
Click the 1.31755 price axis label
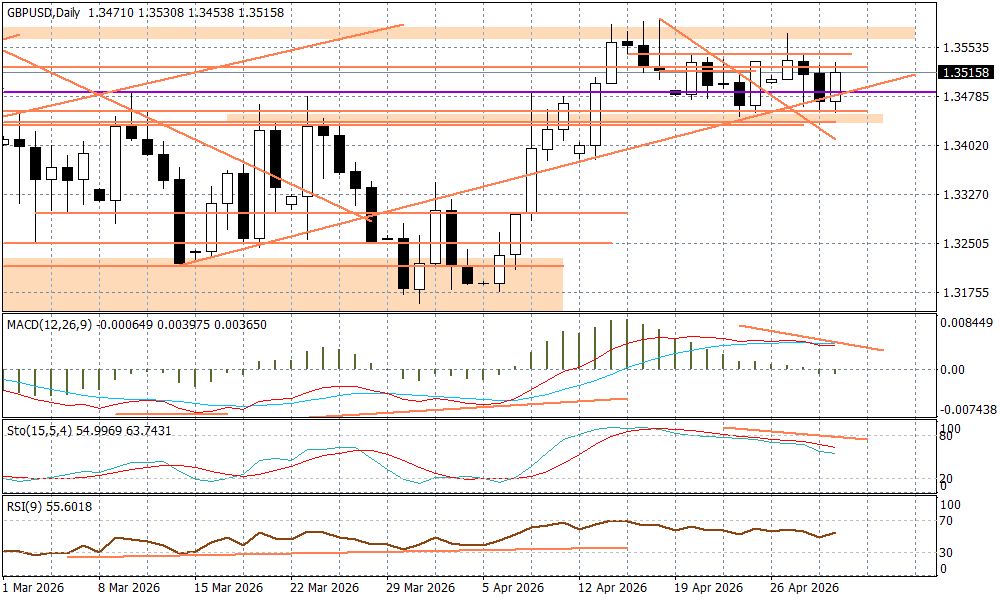coord(966,293)
